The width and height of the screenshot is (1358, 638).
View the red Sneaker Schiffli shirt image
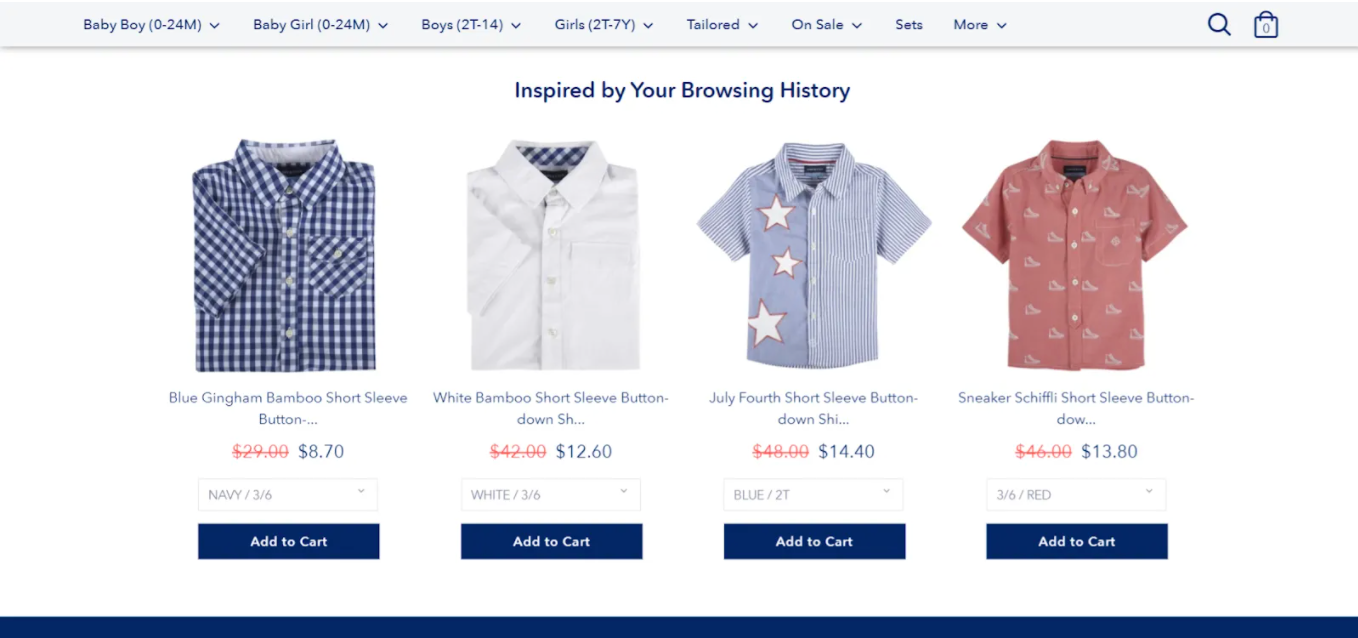coord(1075,255)
